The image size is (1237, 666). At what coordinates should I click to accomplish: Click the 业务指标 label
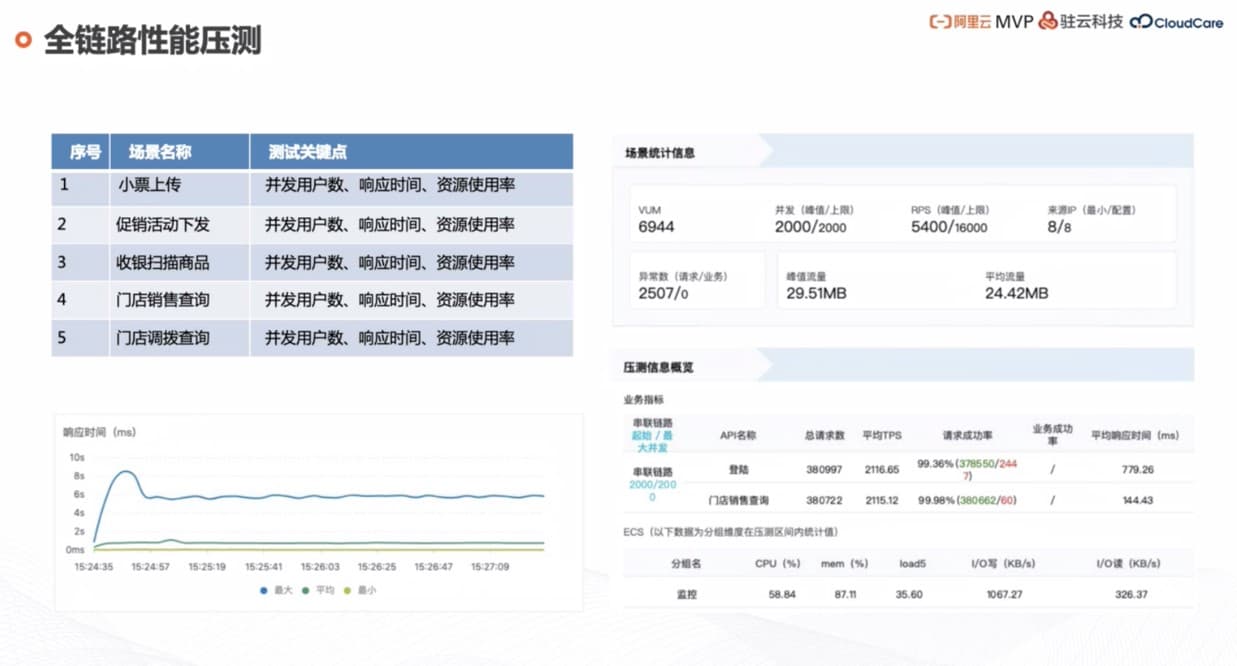(x=643, y=399)
